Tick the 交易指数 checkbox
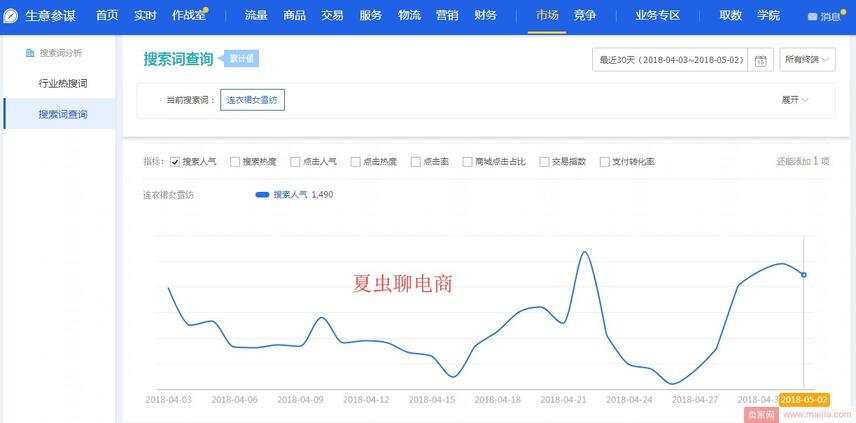Image resolution: width=856 pixels, height=423 pixels. (544, 161)
